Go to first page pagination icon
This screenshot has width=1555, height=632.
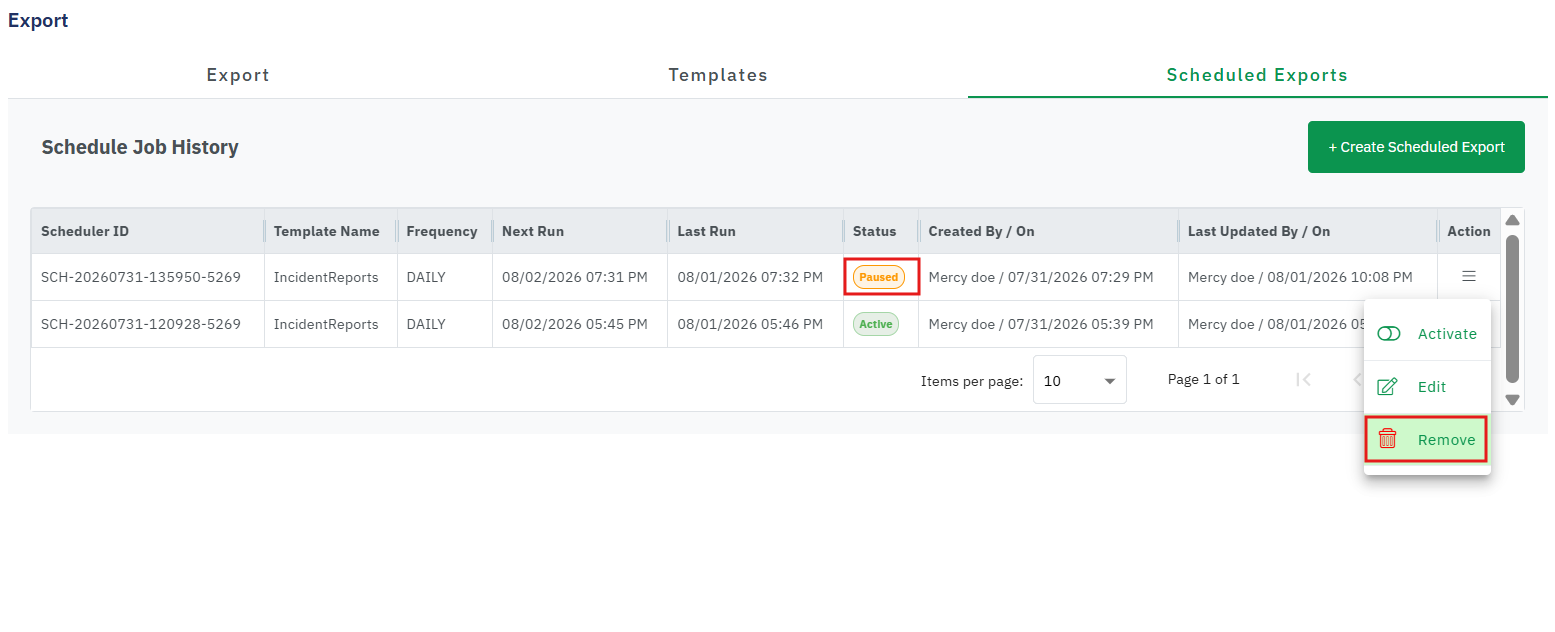1303,380
